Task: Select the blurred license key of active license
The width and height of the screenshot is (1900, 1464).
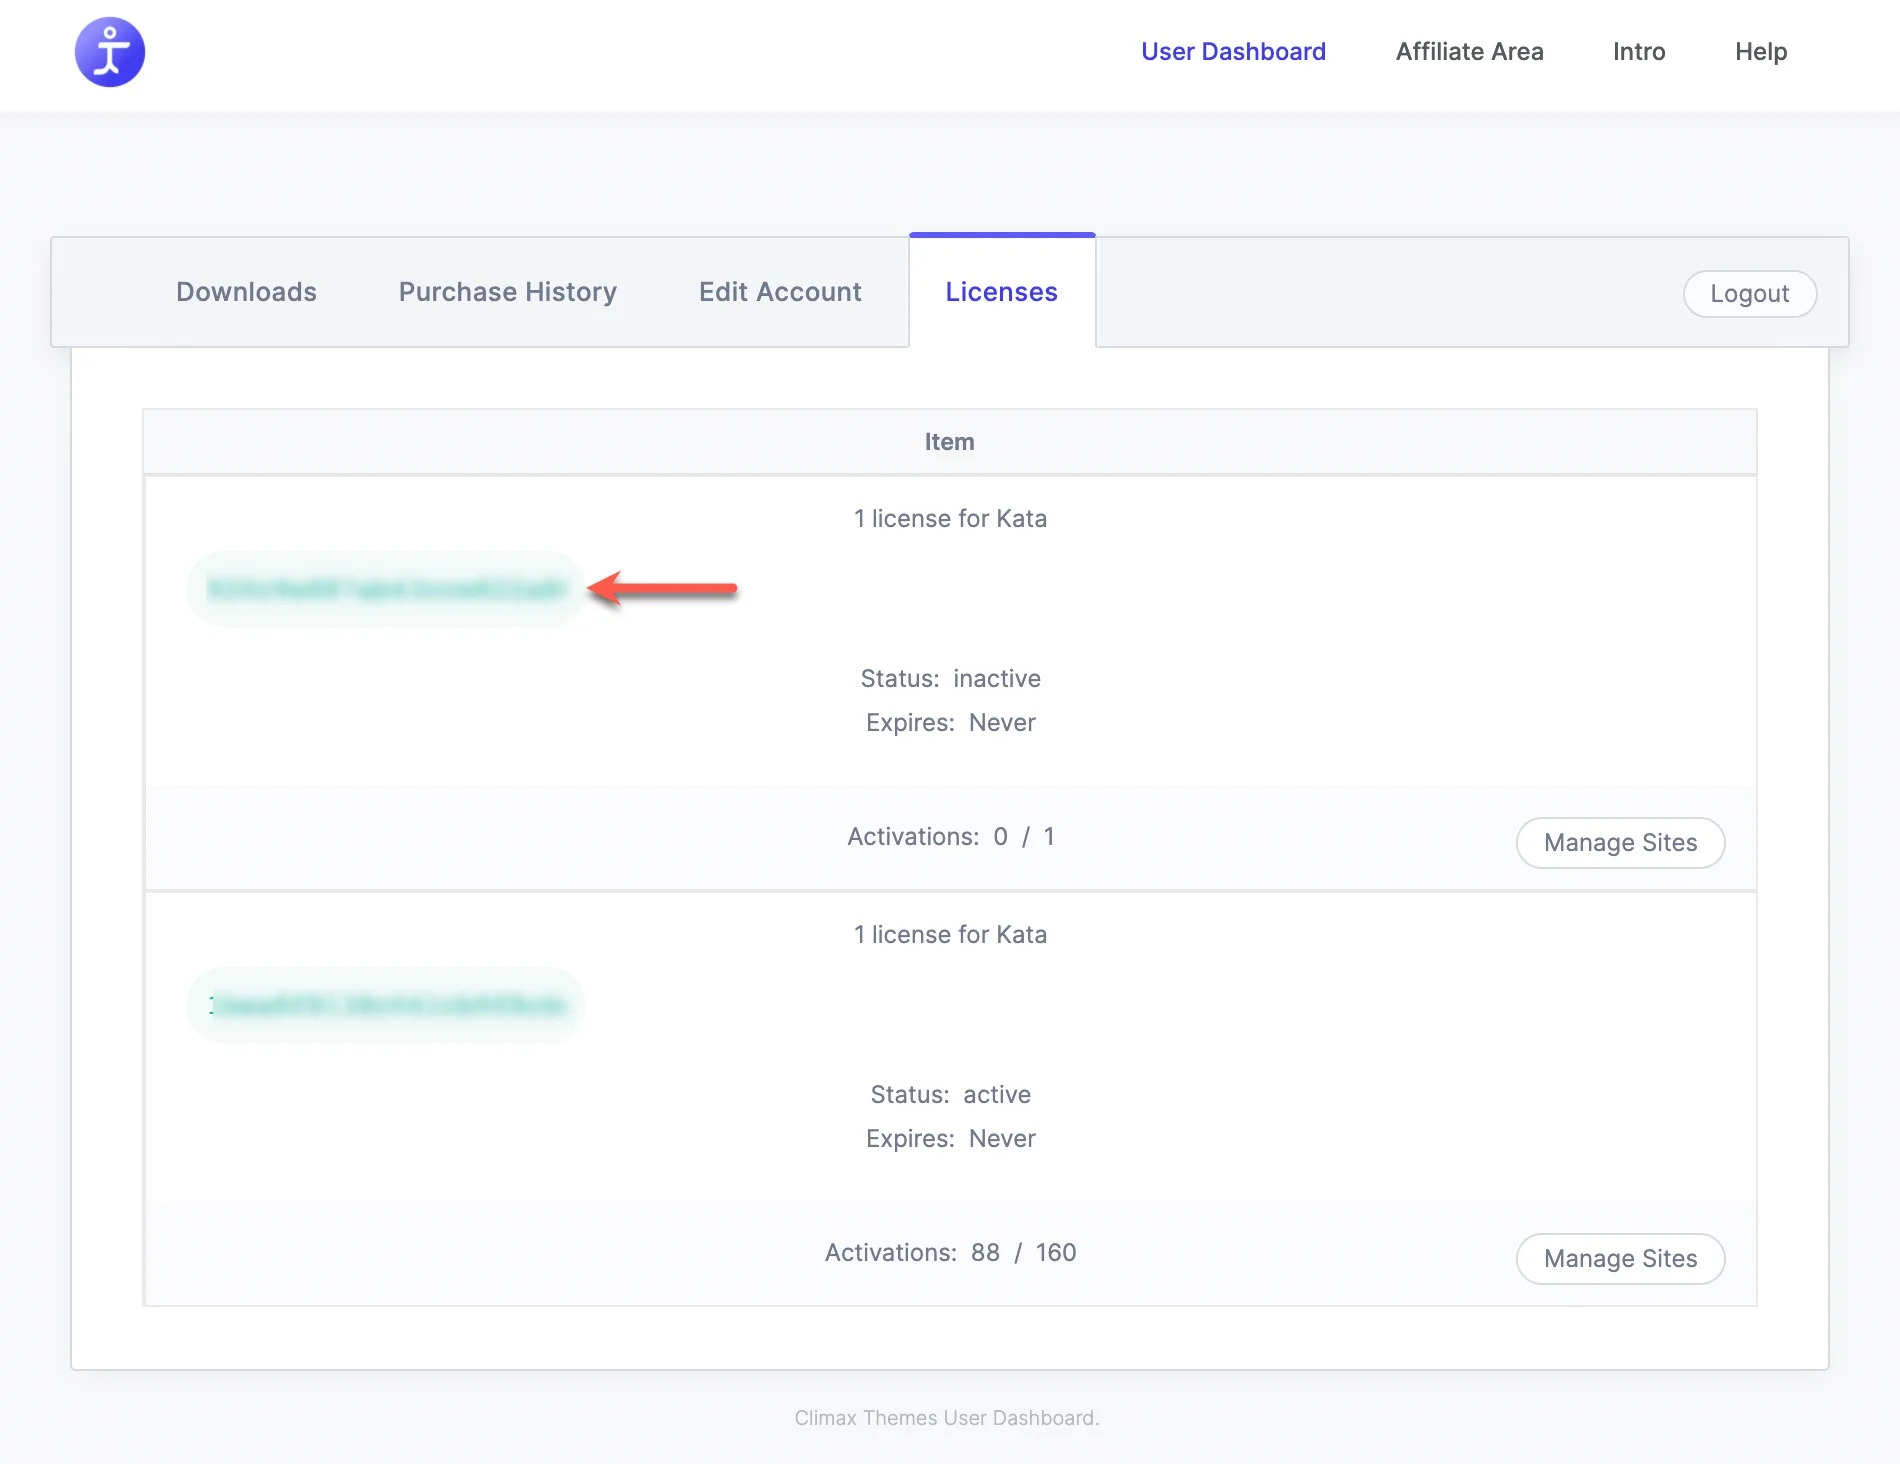Action: tap(385, 1005)
